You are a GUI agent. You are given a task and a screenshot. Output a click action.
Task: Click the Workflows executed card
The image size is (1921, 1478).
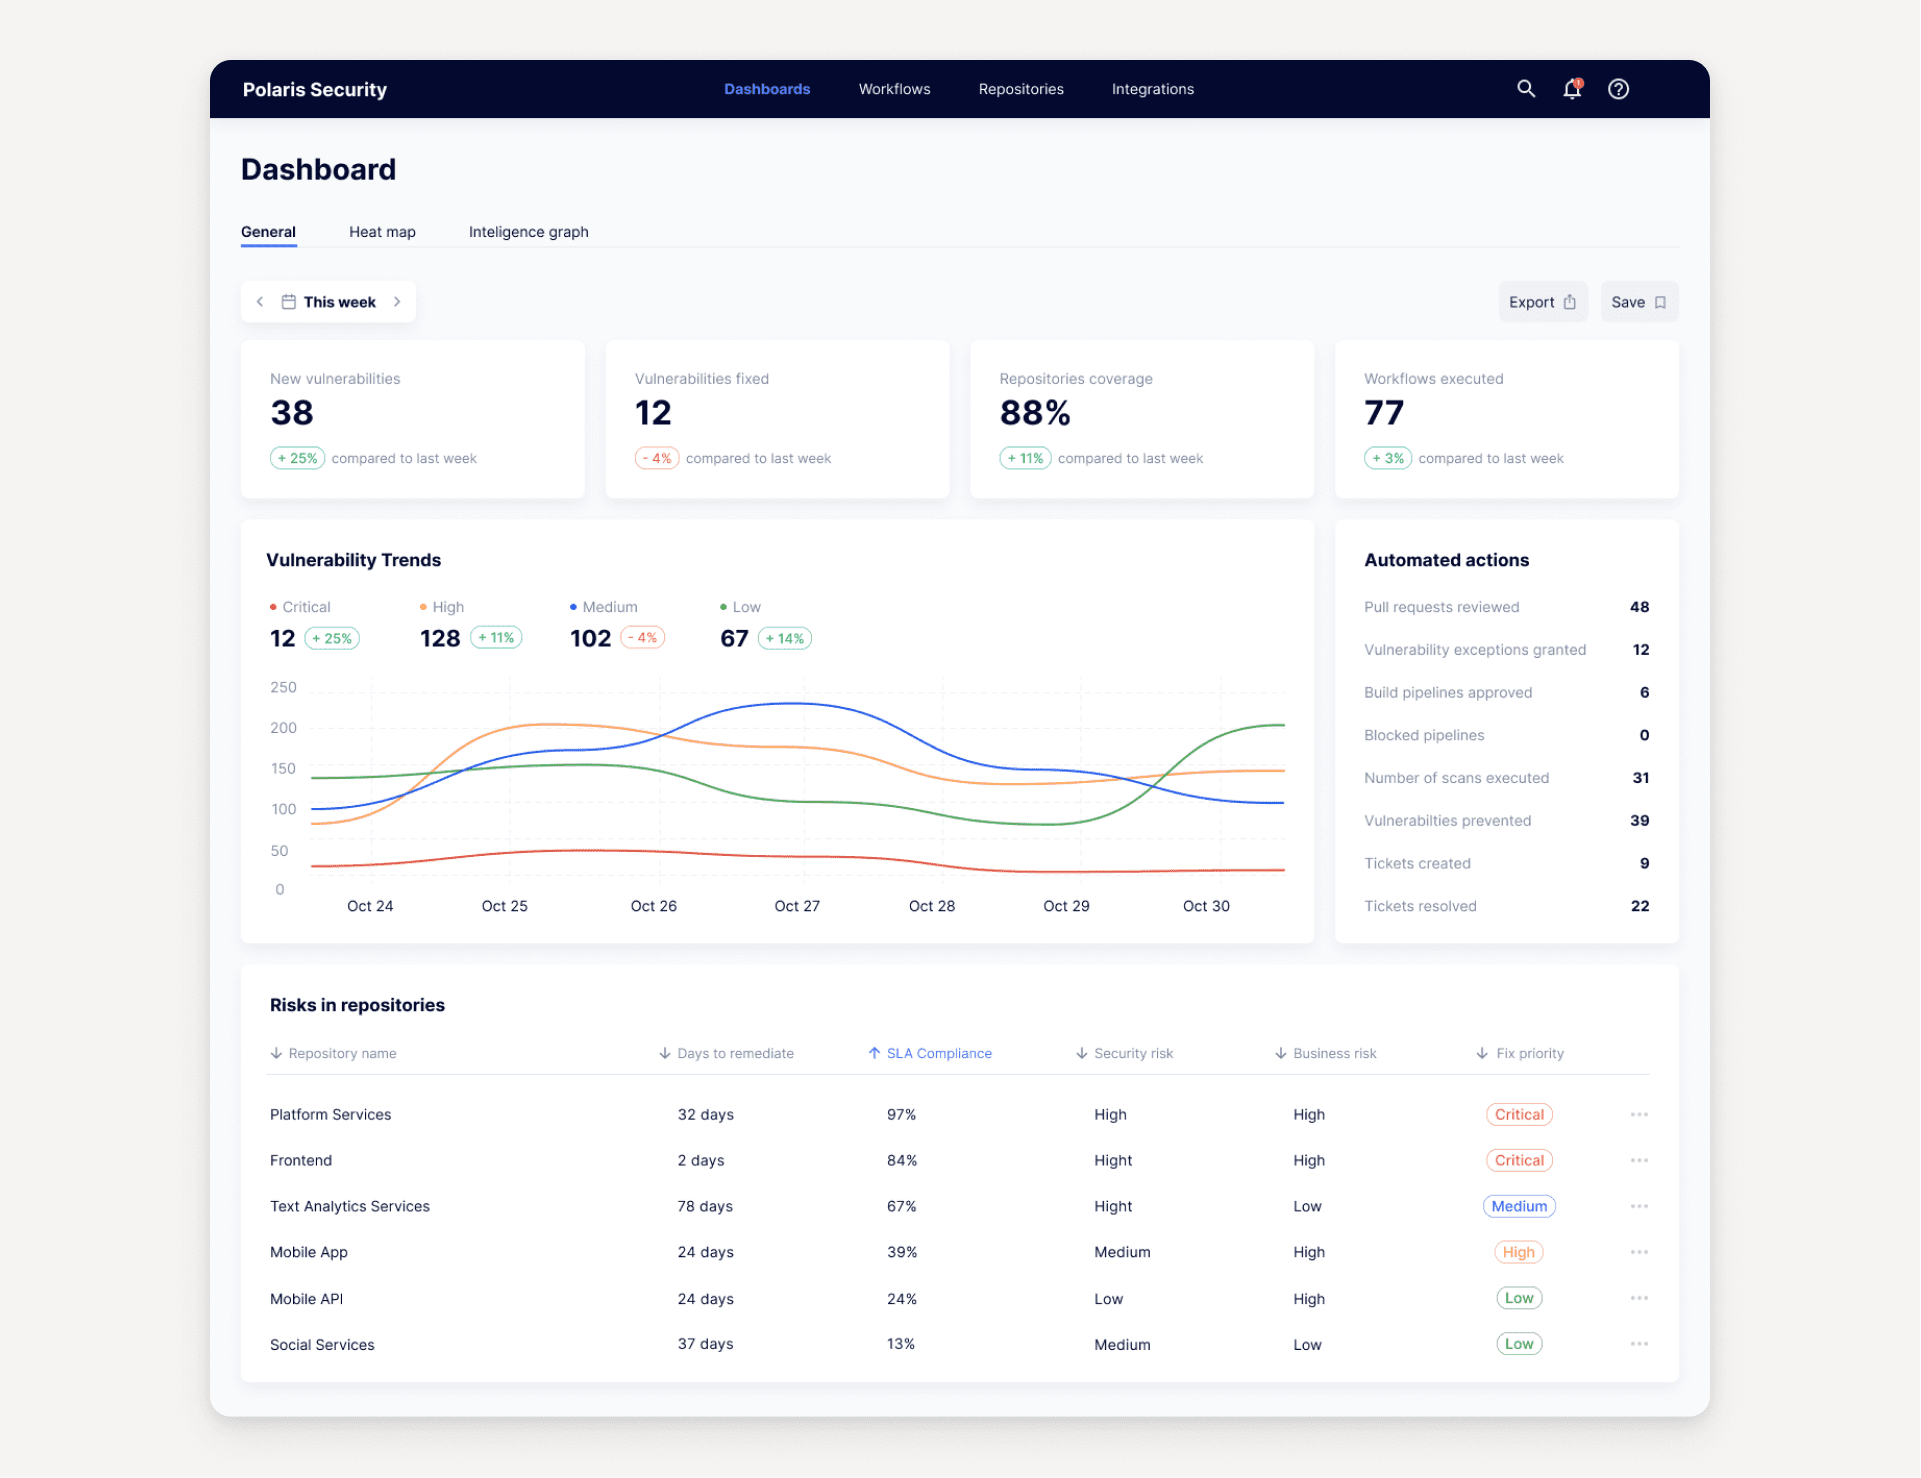tap(1506, 419)
